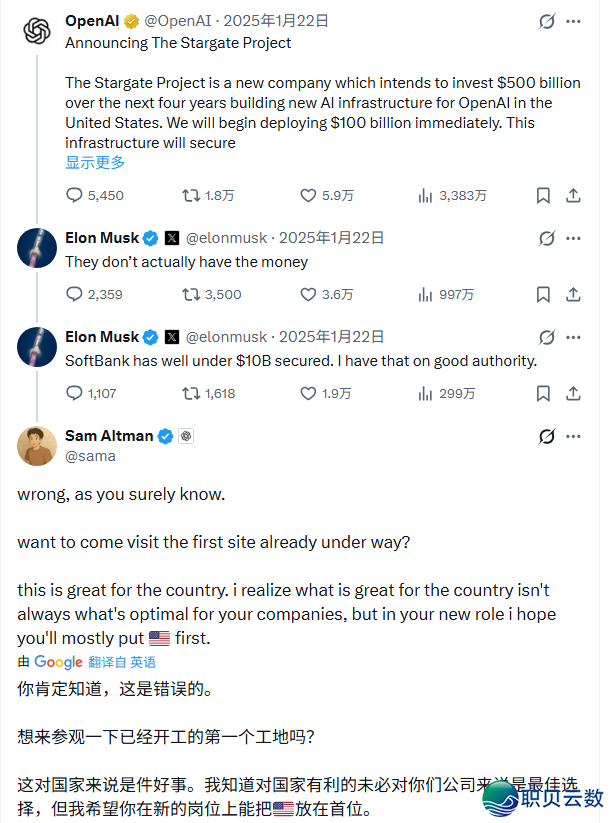Viewport: 611px width, 823px height.
Task: Open more options menu on OpenAI's tweet
Action: pos(573,20)
